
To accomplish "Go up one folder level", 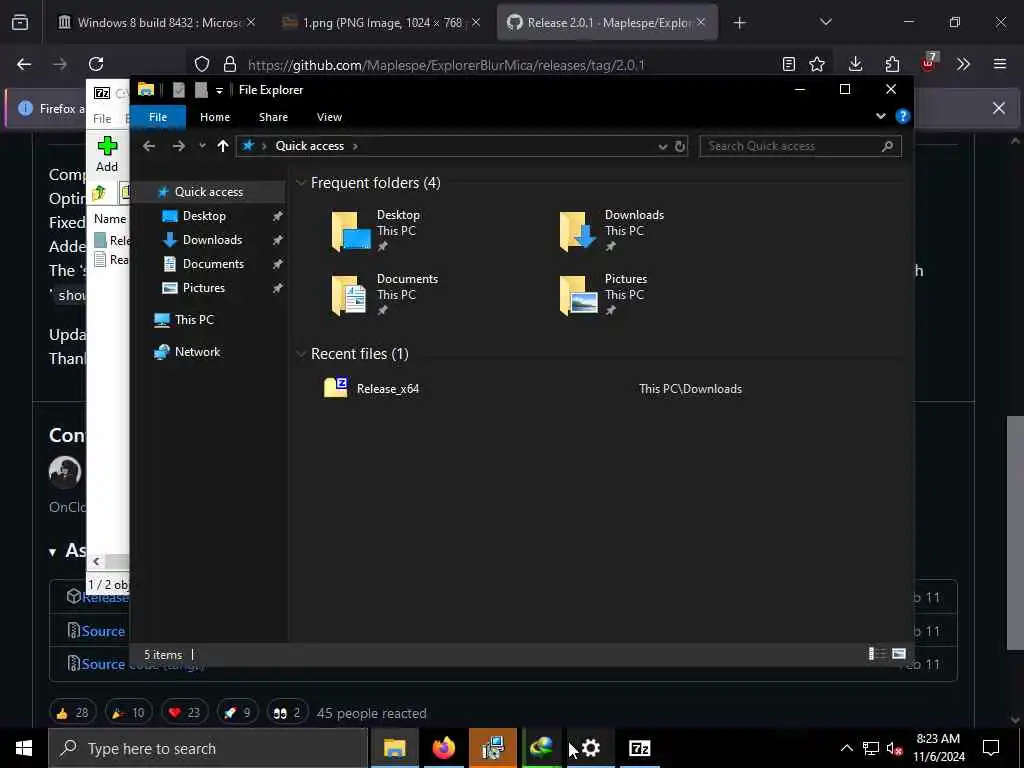I will click(223, 146).
